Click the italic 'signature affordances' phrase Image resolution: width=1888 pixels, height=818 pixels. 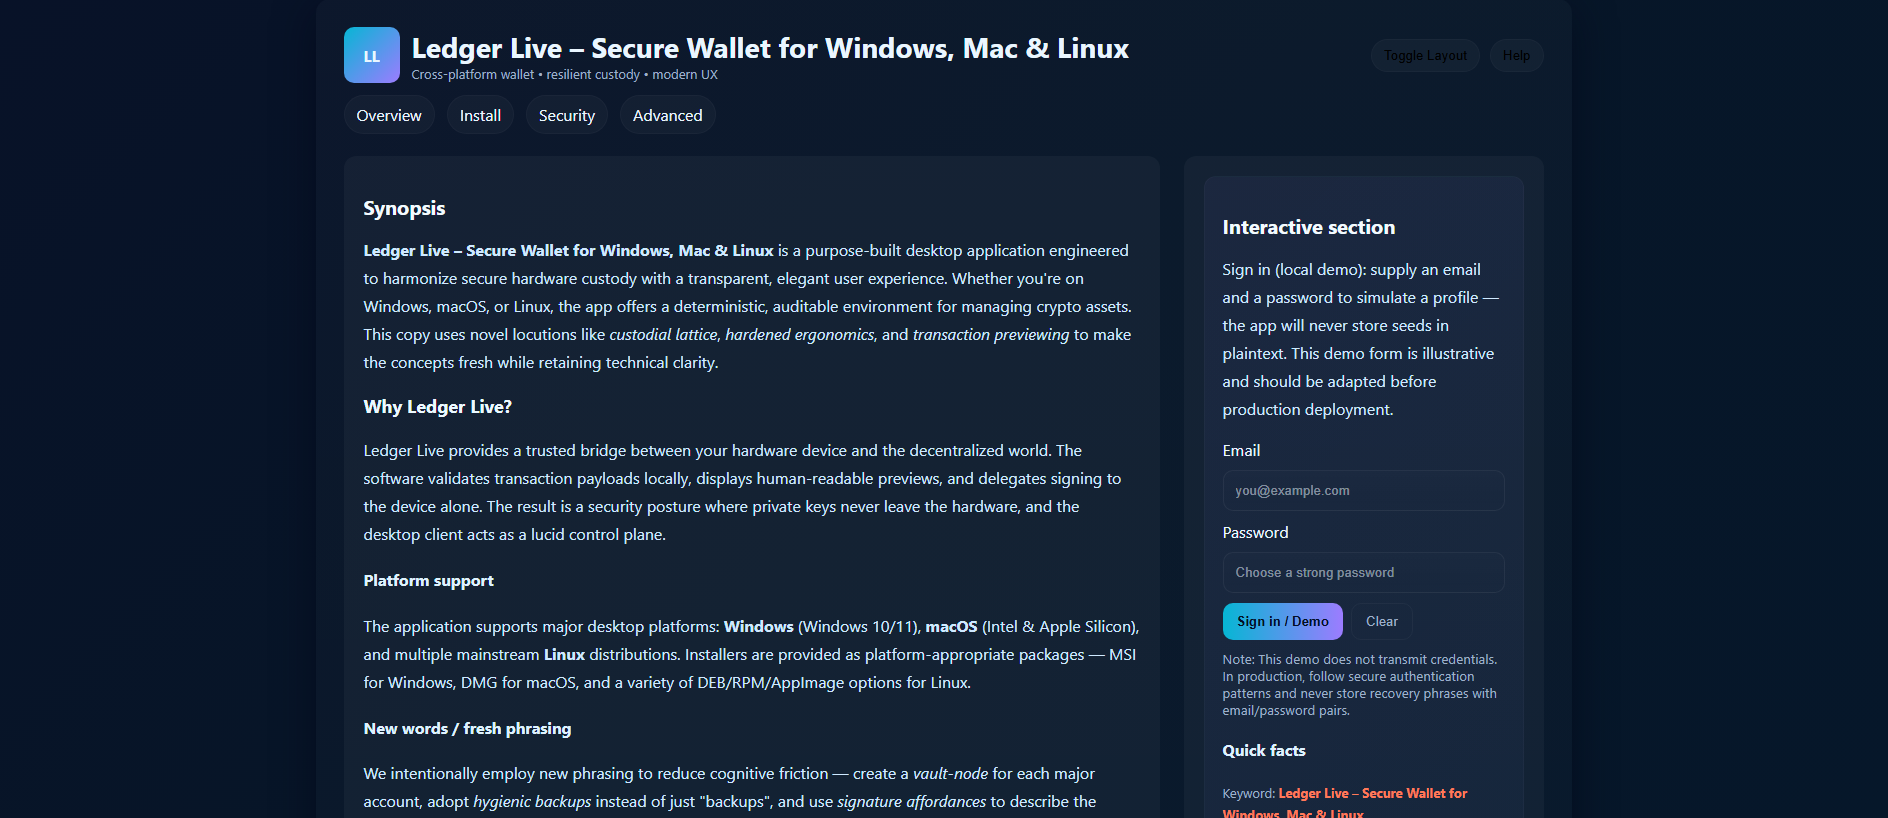click(x=911, y=801)
